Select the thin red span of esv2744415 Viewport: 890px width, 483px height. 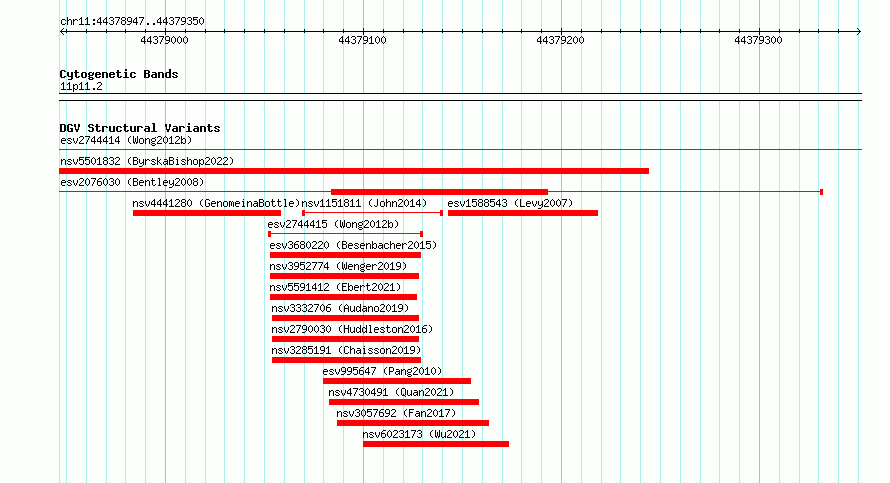[x=345, y=234]
